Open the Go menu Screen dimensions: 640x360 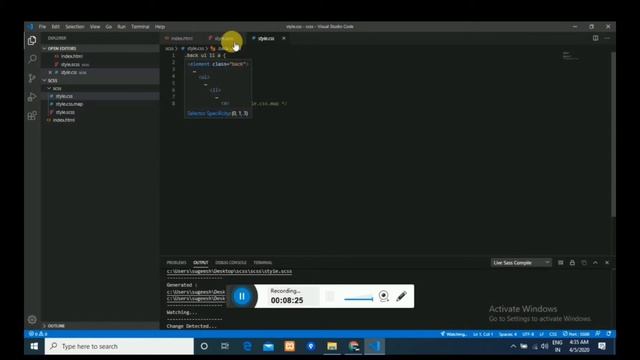[109, 27]
